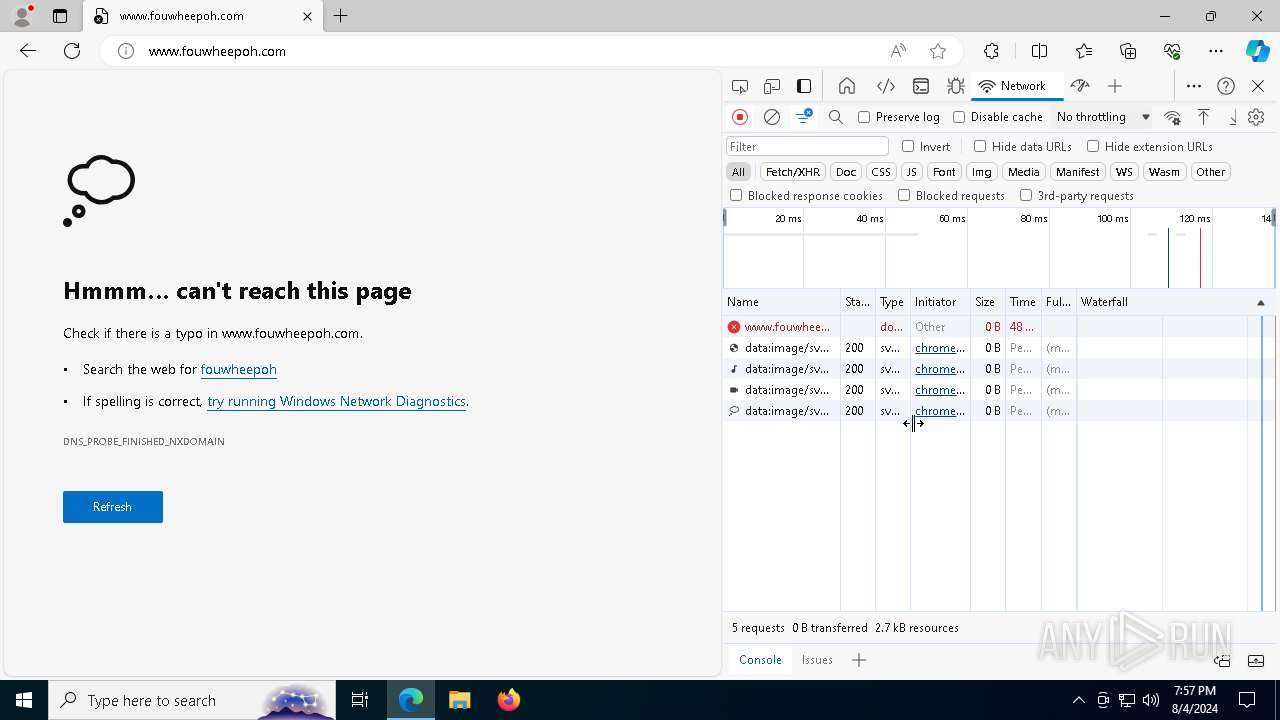The image size is (1280, 720).
Task: Click Read aloud icon in address bar
Action: pos(898,51)
